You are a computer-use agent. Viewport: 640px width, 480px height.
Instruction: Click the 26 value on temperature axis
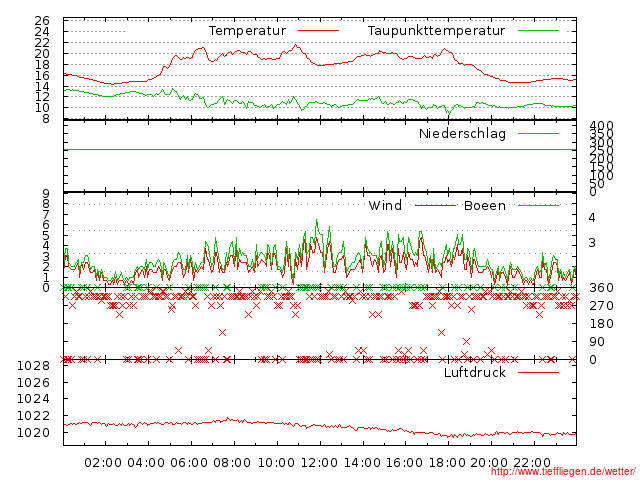42,20
